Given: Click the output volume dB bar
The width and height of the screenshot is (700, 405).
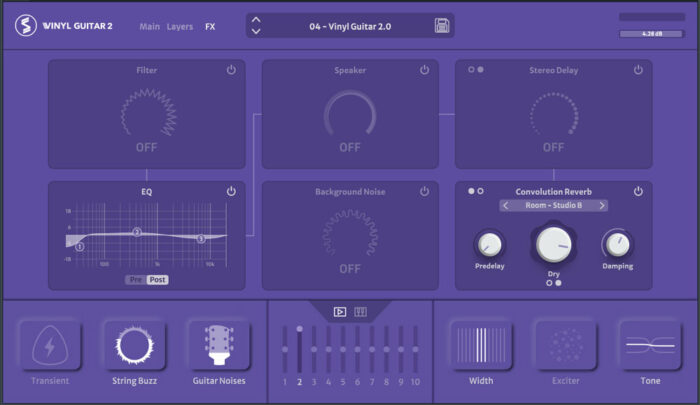Looking at the screenshot, I should (x=652, y=34).
